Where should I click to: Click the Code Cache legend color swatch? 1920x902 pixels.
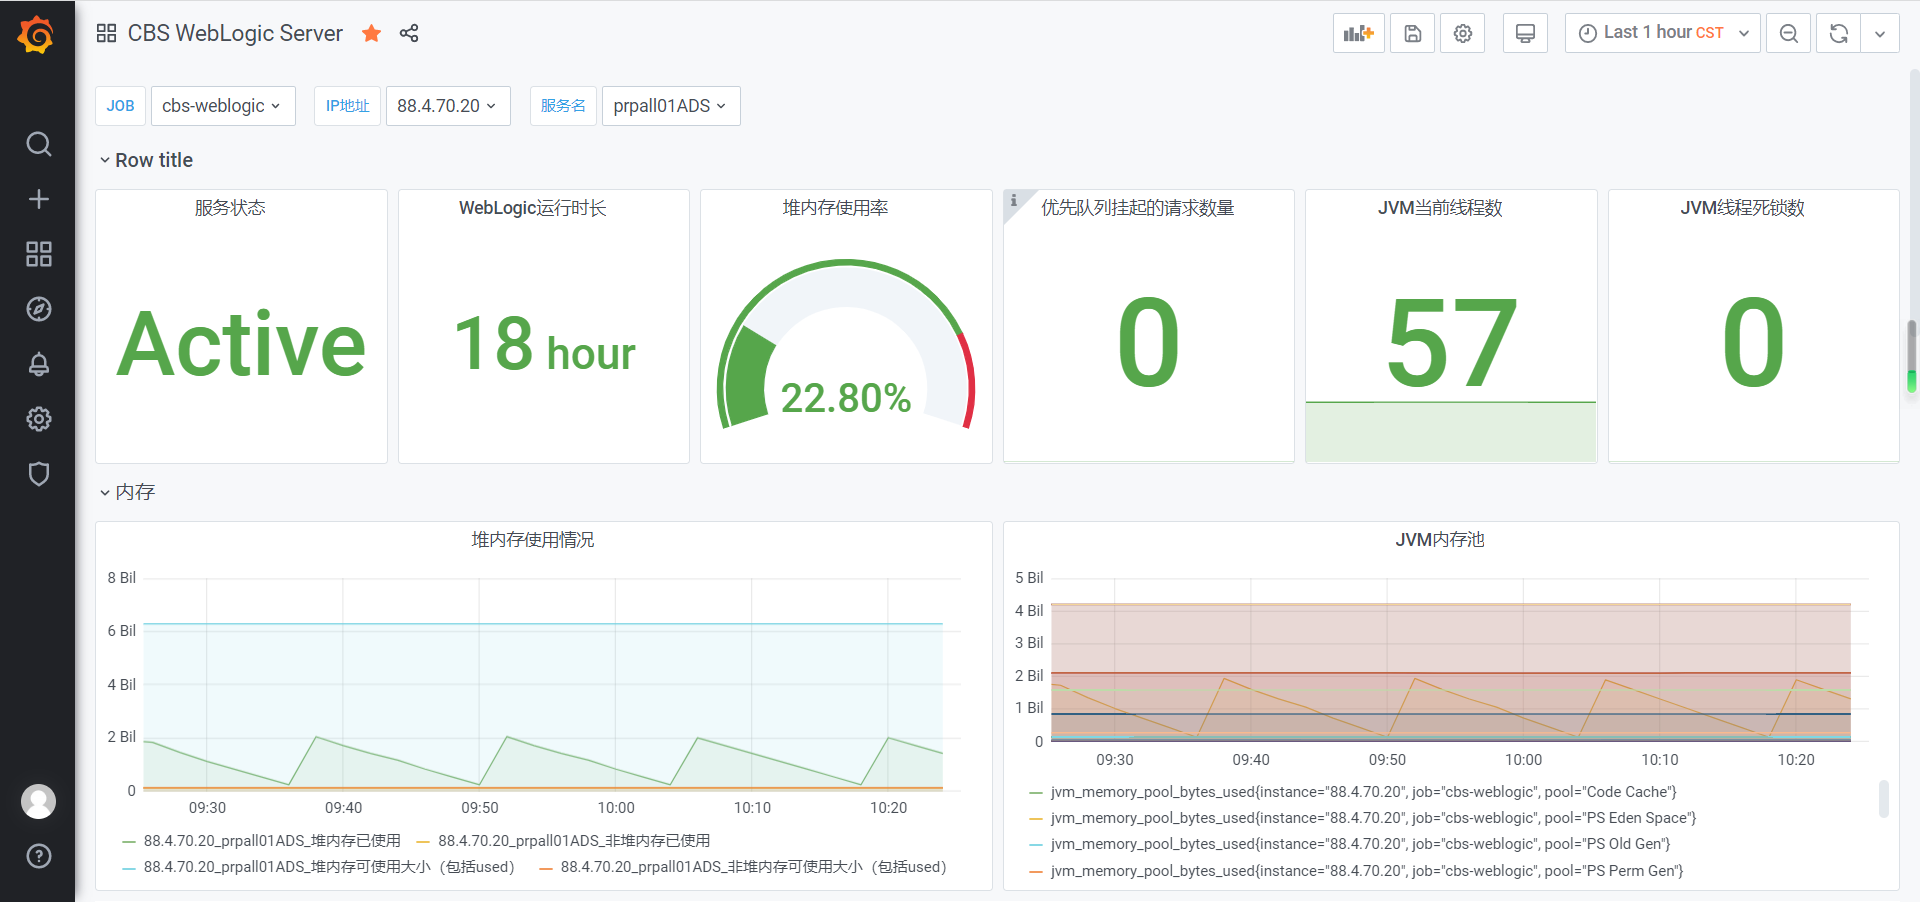(1036, 793)
